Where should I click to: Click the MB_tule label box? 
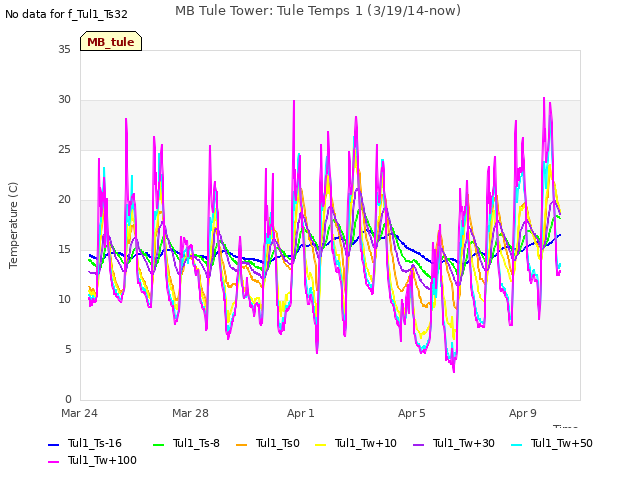111,41
